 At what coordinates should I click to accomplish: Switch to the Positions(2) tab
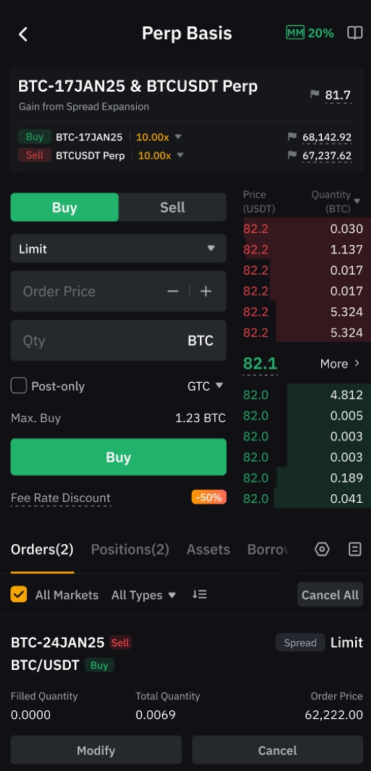[x=130, y=549]
